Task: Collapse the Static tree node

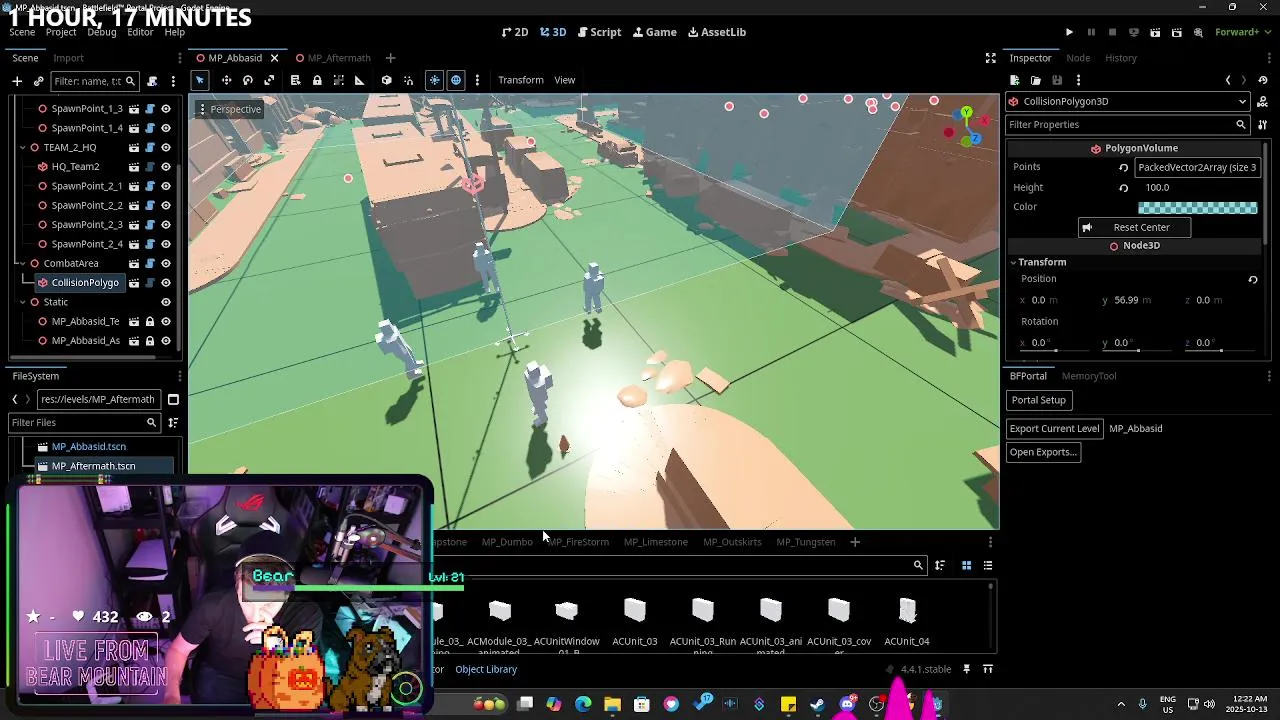Action: pos(22,302)
